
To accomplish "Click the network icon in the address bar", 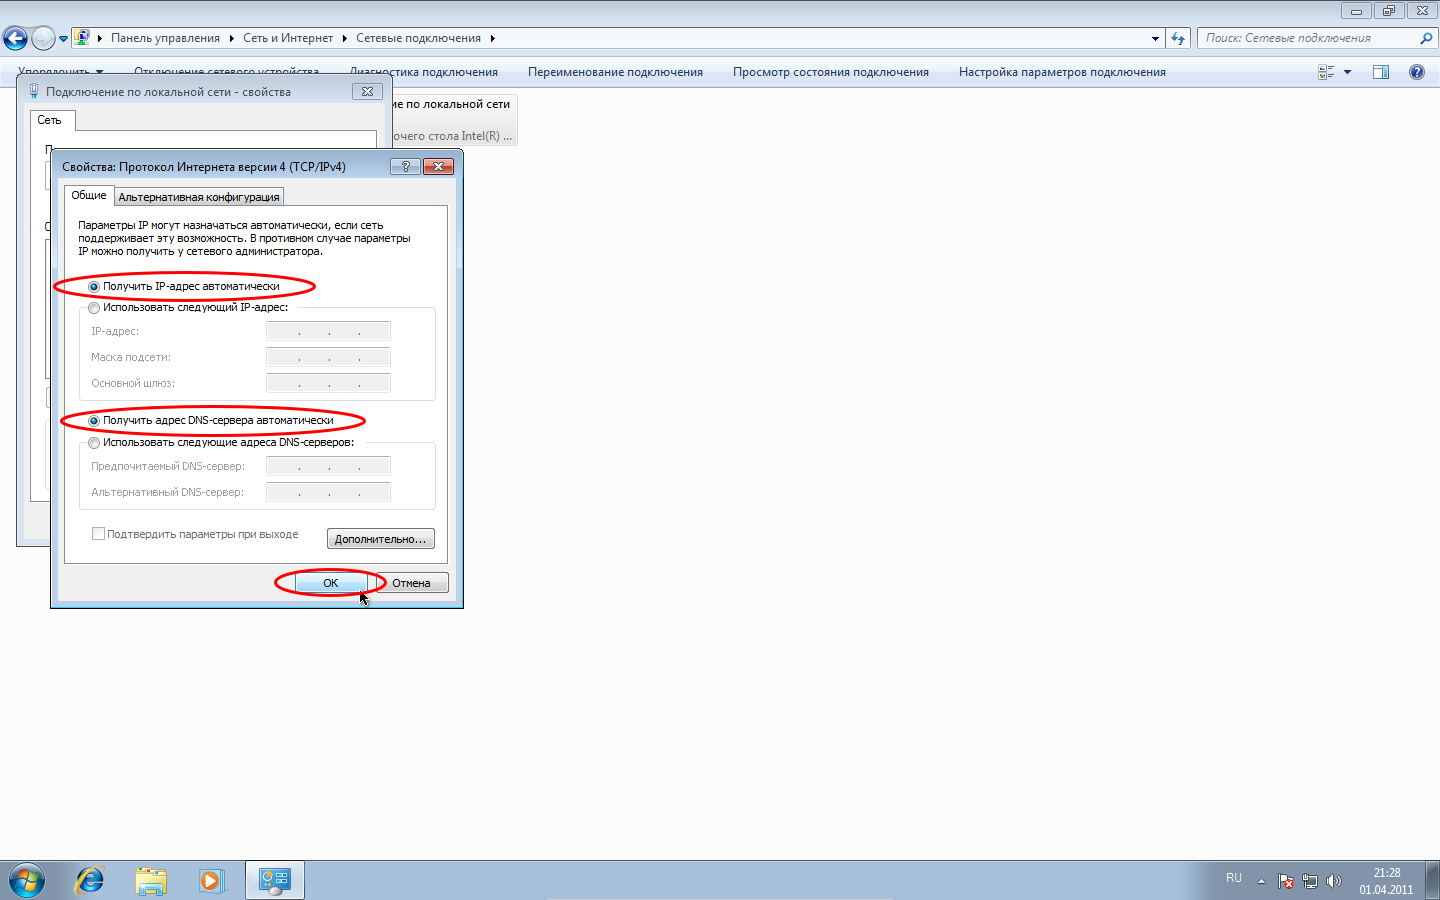I will coord(82,38).
